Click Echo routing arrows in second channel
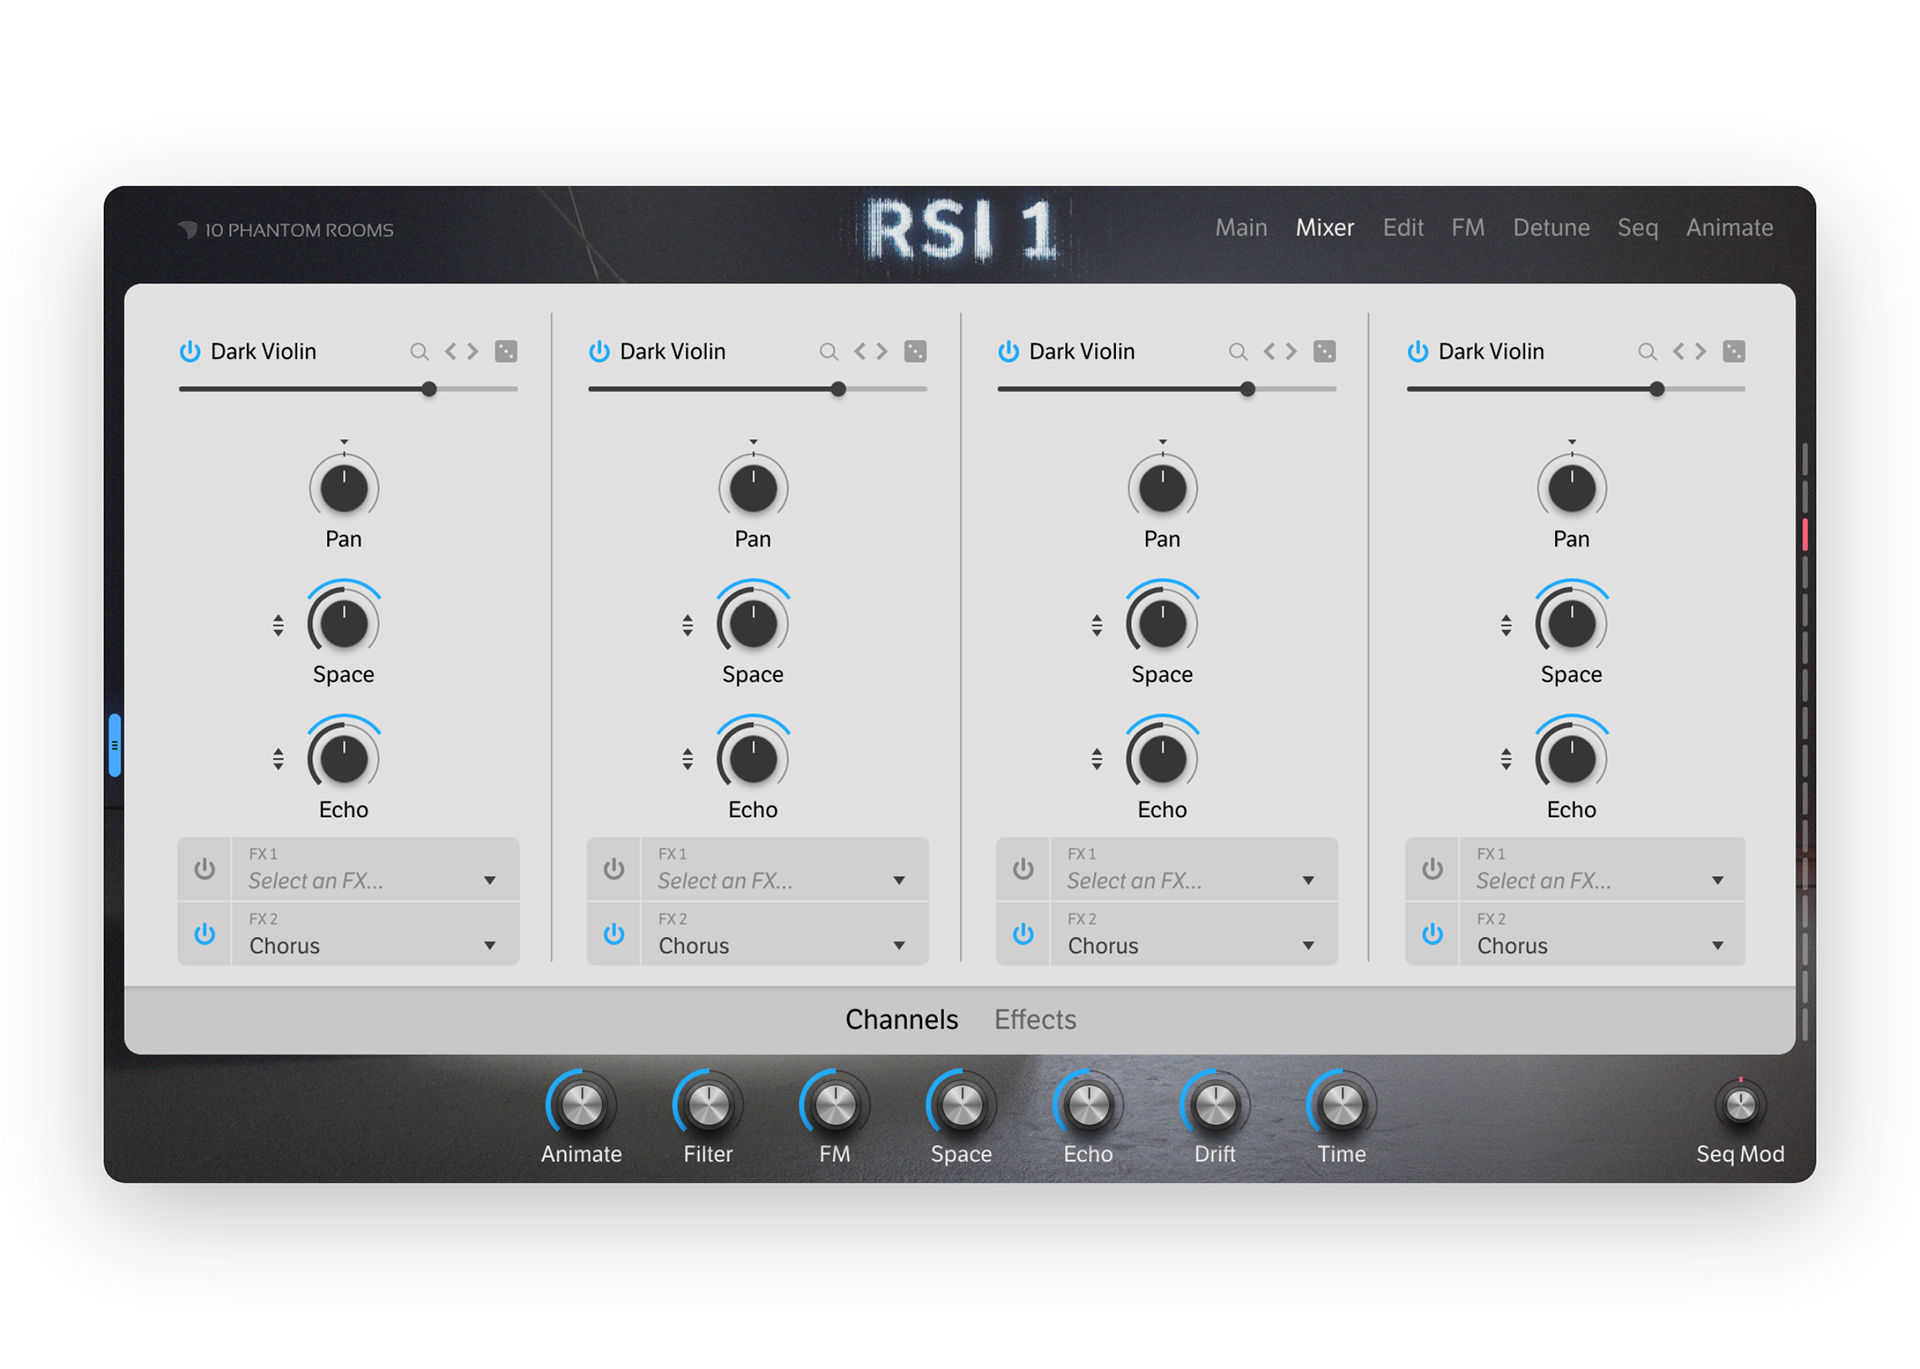Viewport: 1920px width, 1369px height. point(687,759)
